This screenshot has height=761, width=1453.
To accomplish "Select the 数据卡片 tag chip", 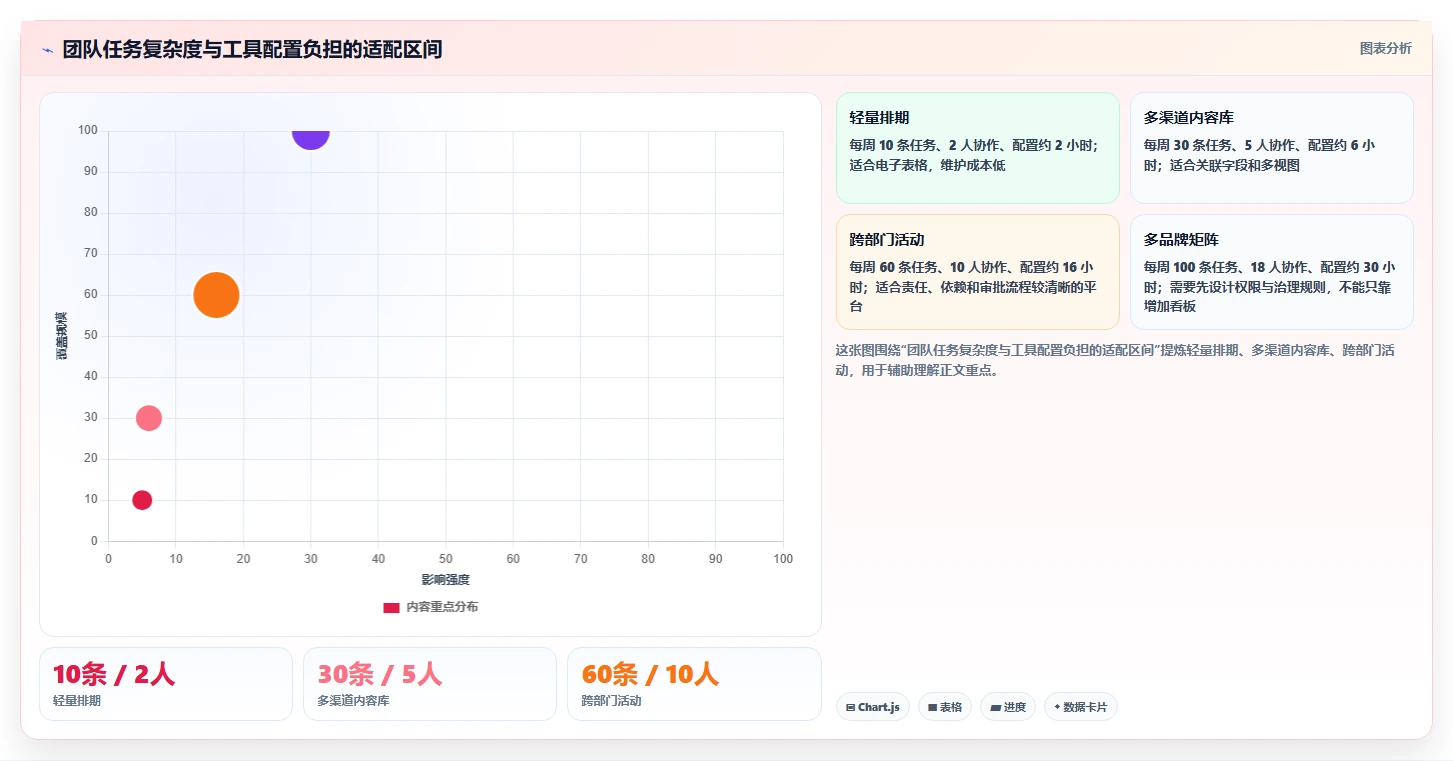I will click(x=1081, y=707).
